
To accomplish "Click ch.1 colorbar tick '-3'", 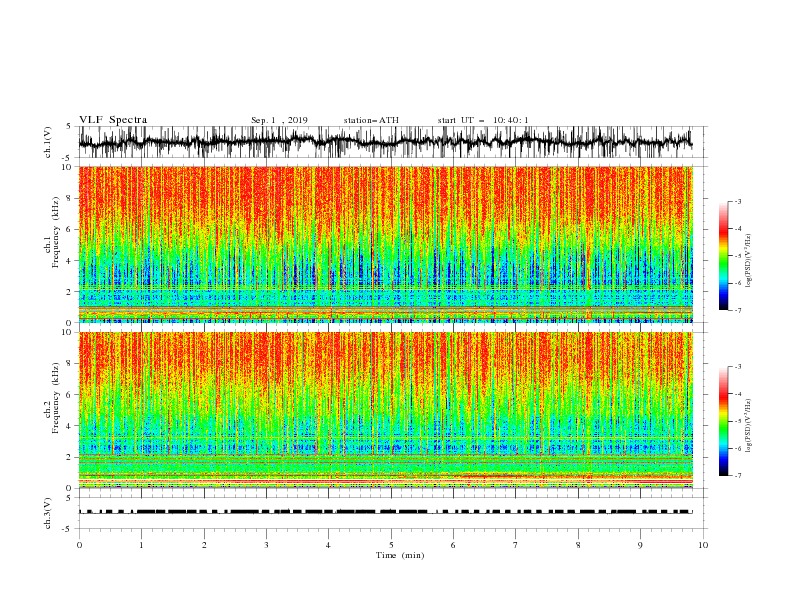I will 738,201.
